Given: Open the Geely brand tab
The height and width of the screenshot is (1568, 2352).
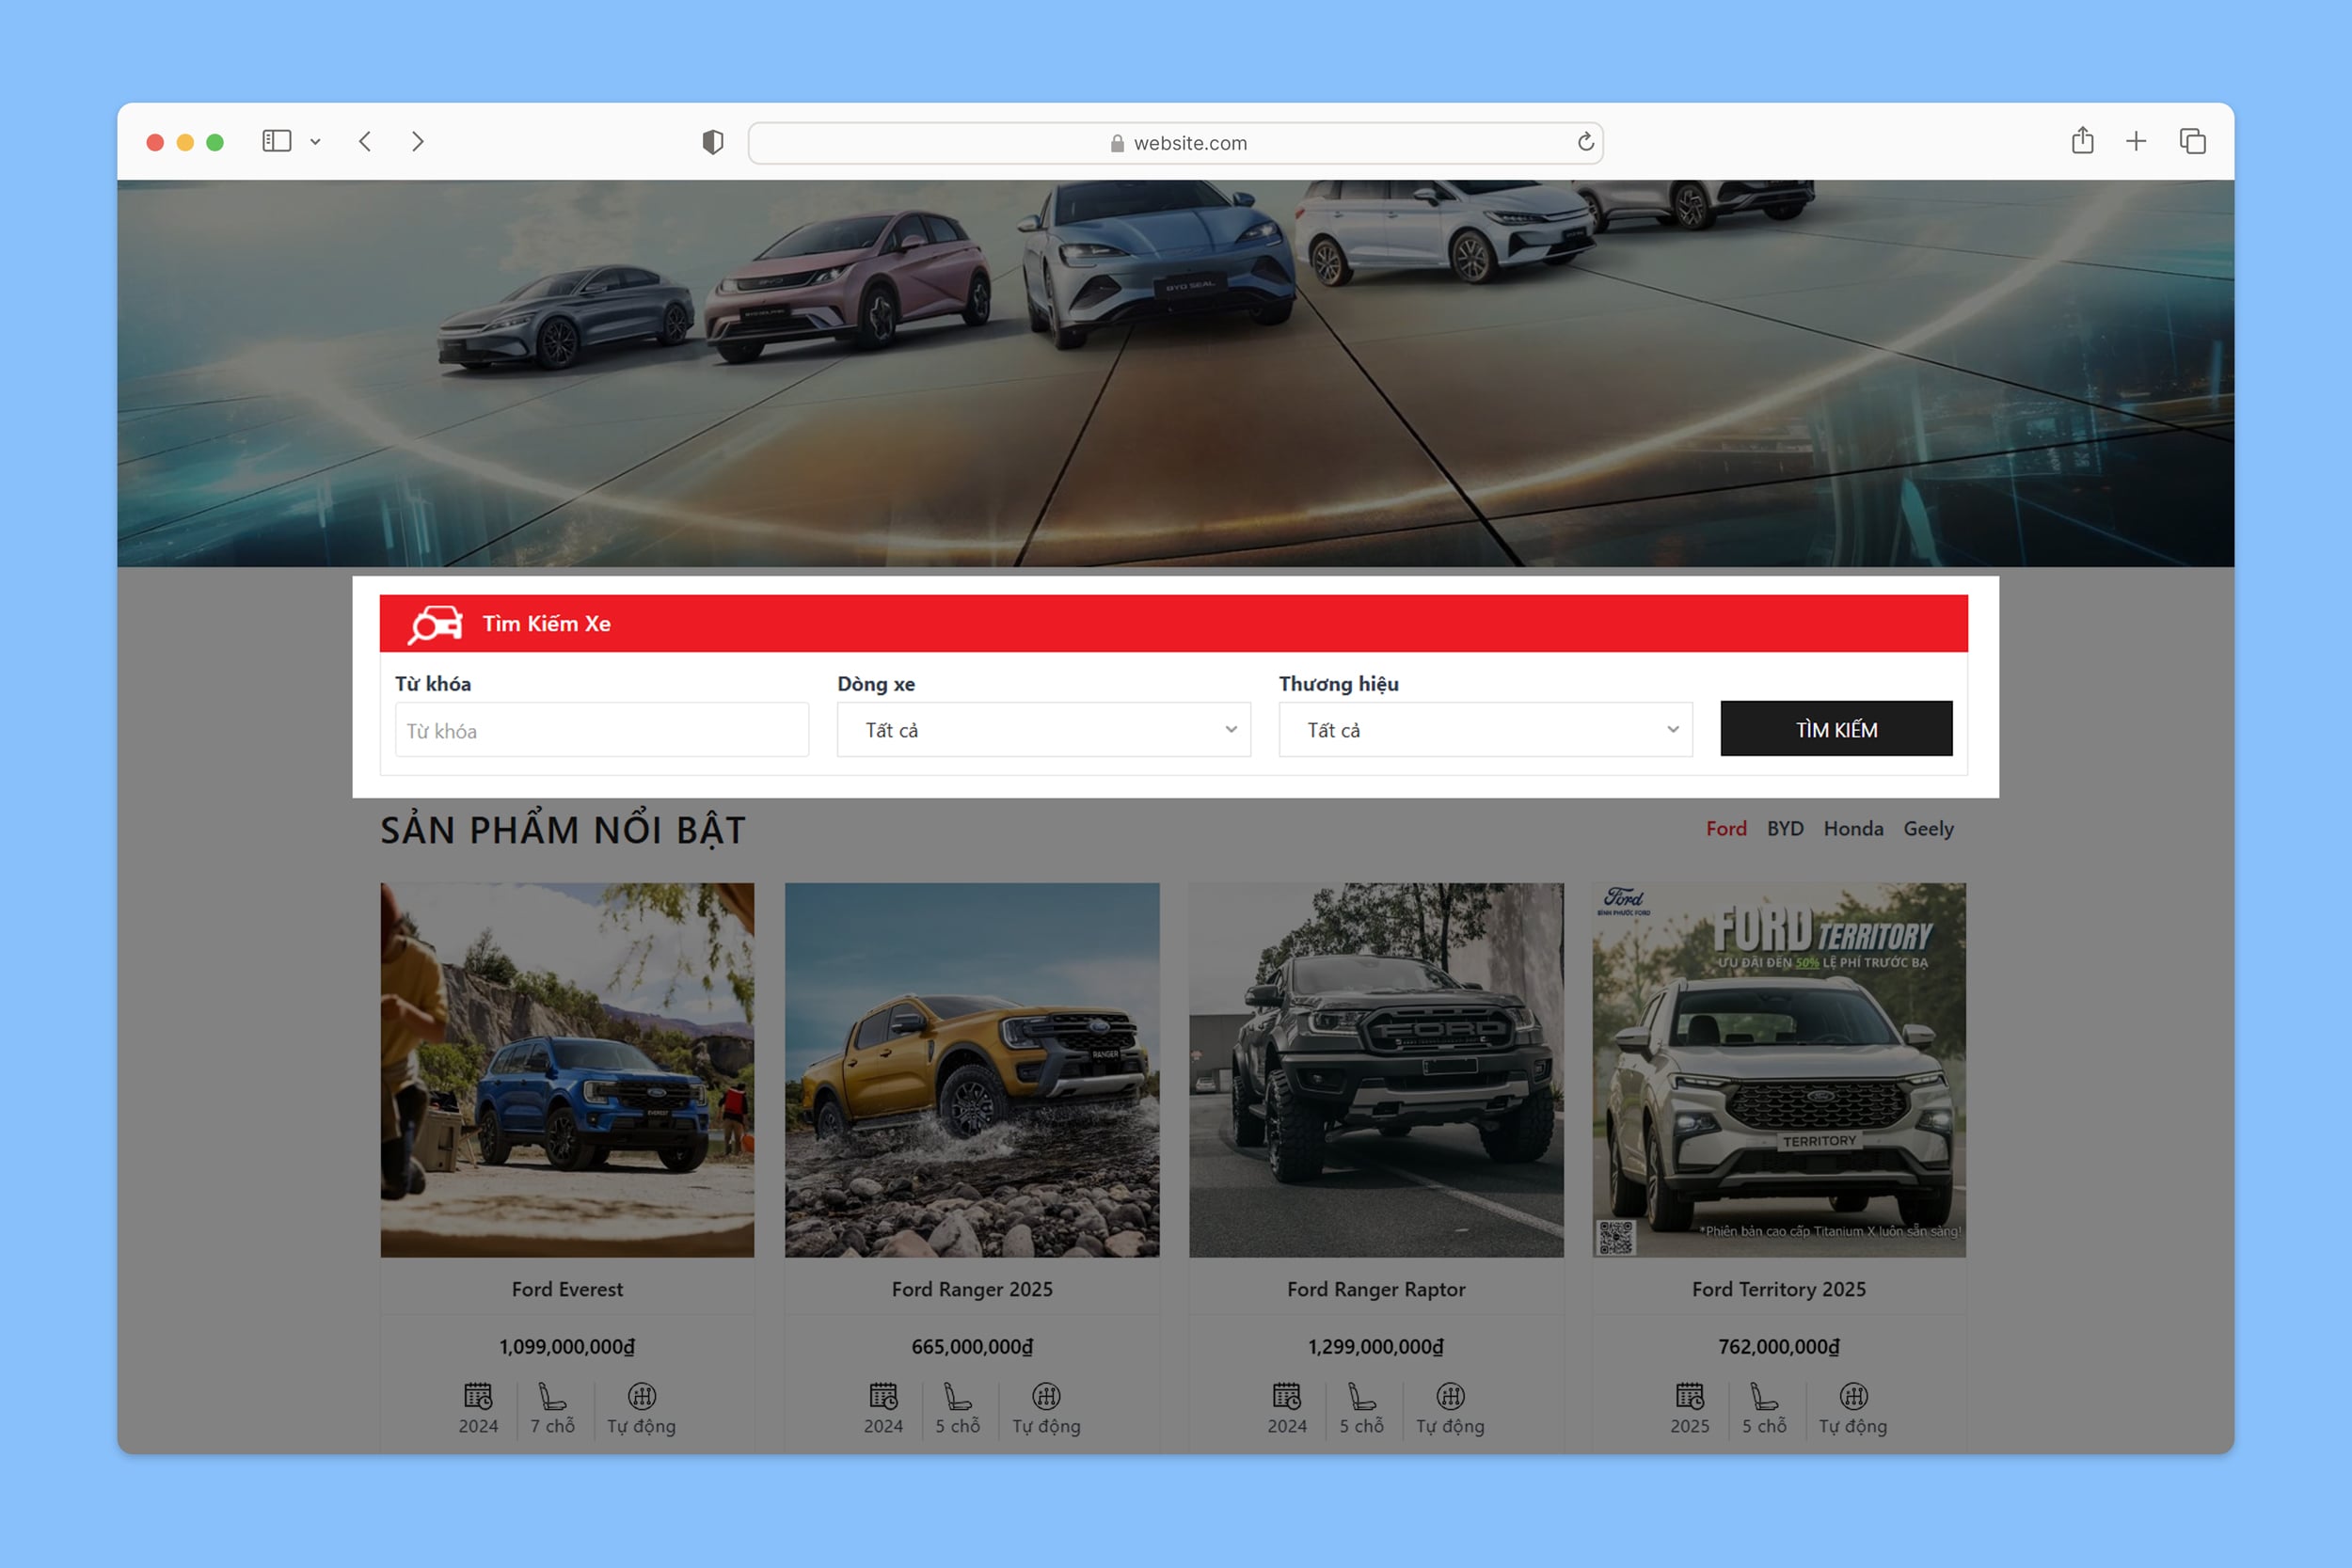Looking at the screenshot, I should [x=1928, y=829].
